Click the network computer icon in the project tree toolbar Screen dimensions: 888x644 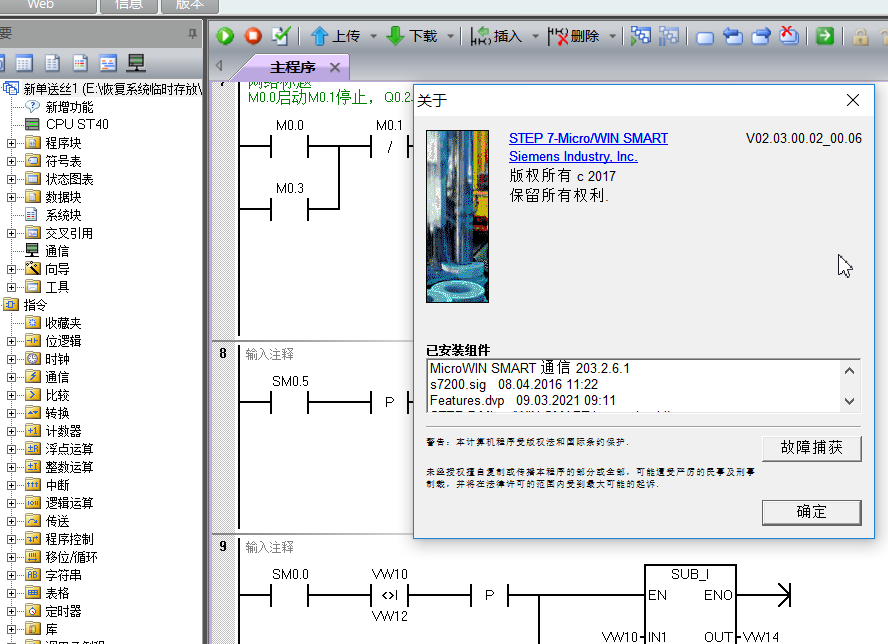[x=136, y=63]
